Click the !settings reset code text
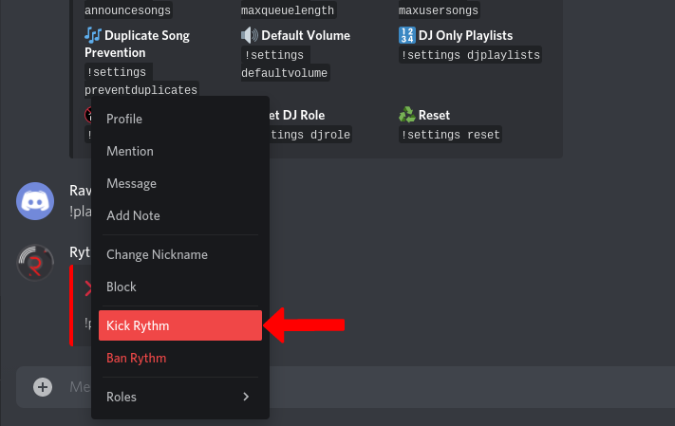The width and height of the screenshot is (675, 426). coord(450,135)
